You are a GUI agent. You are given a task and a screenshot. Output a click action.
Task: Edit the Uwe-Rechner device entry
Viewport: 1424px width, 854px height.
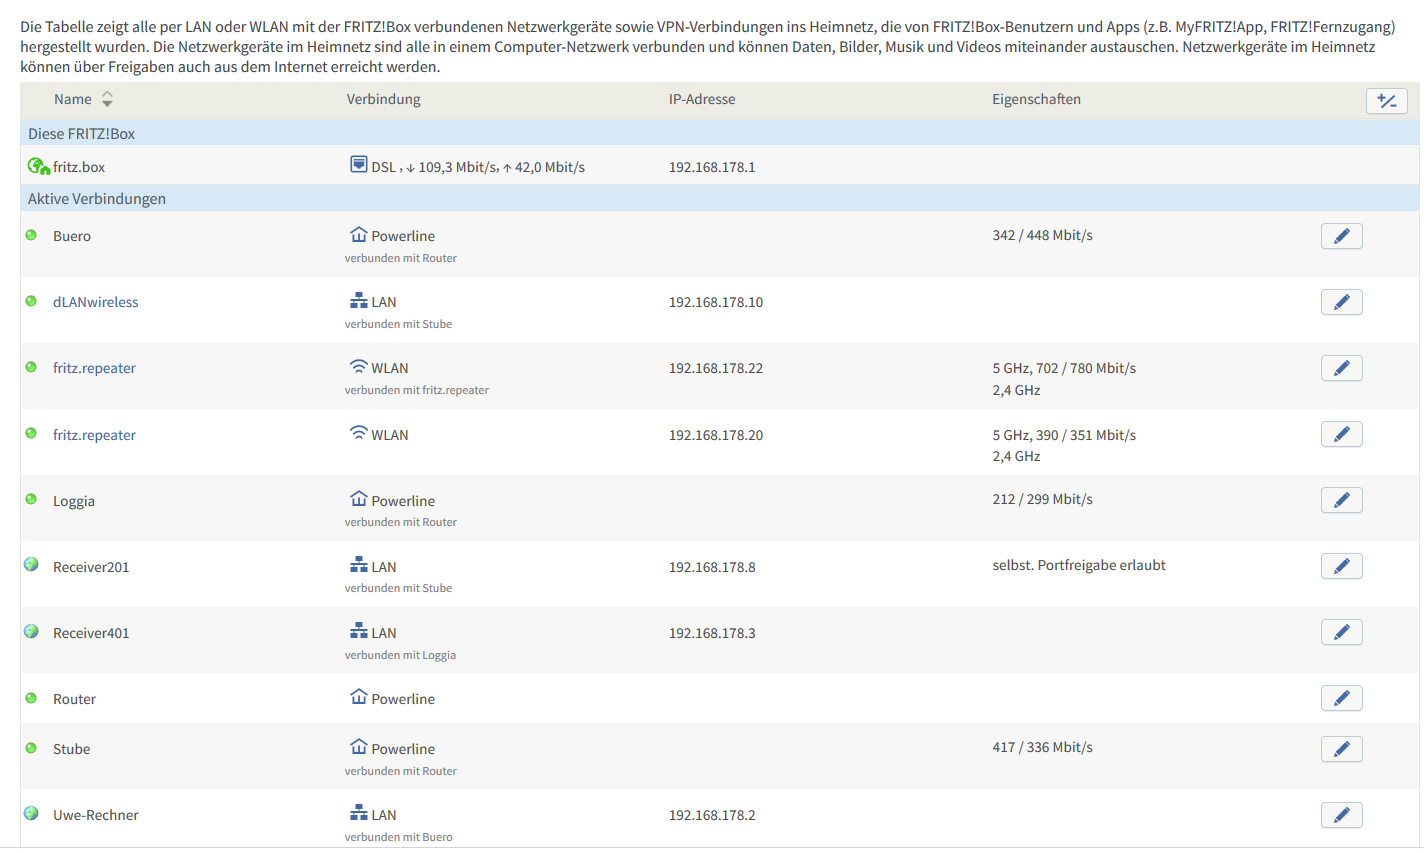click(x=1341, y=815)
